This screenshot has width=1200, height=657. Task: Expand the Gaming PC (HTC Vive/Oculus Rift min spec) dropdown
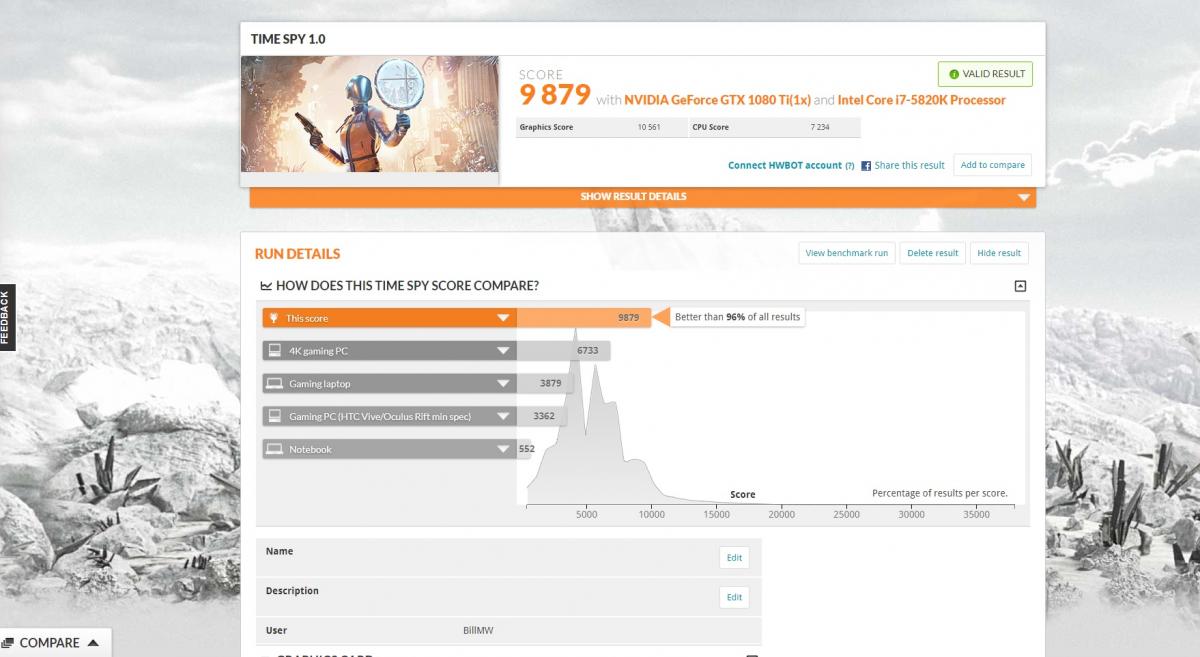(x=503, y=416)
